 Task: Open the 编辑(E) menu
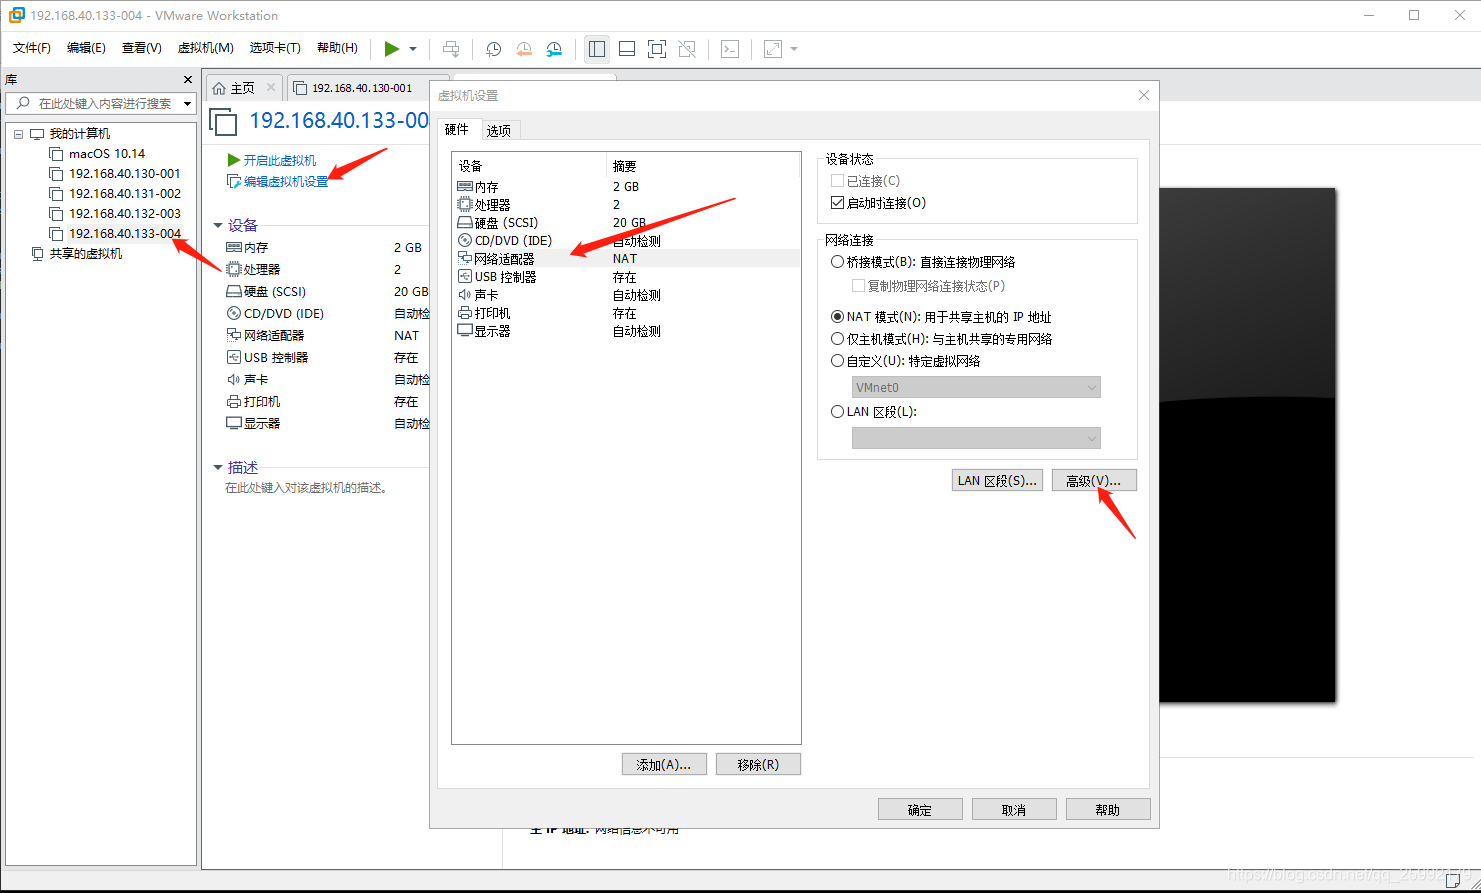86,48
